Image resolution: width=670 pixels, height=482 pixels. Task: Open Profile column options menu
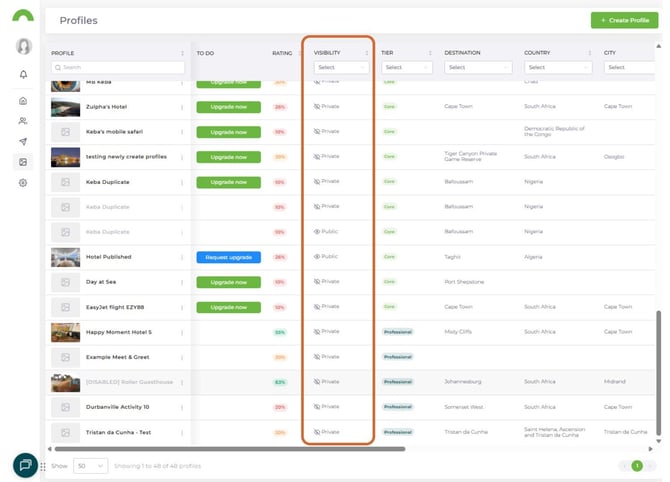tap(182, 53)
